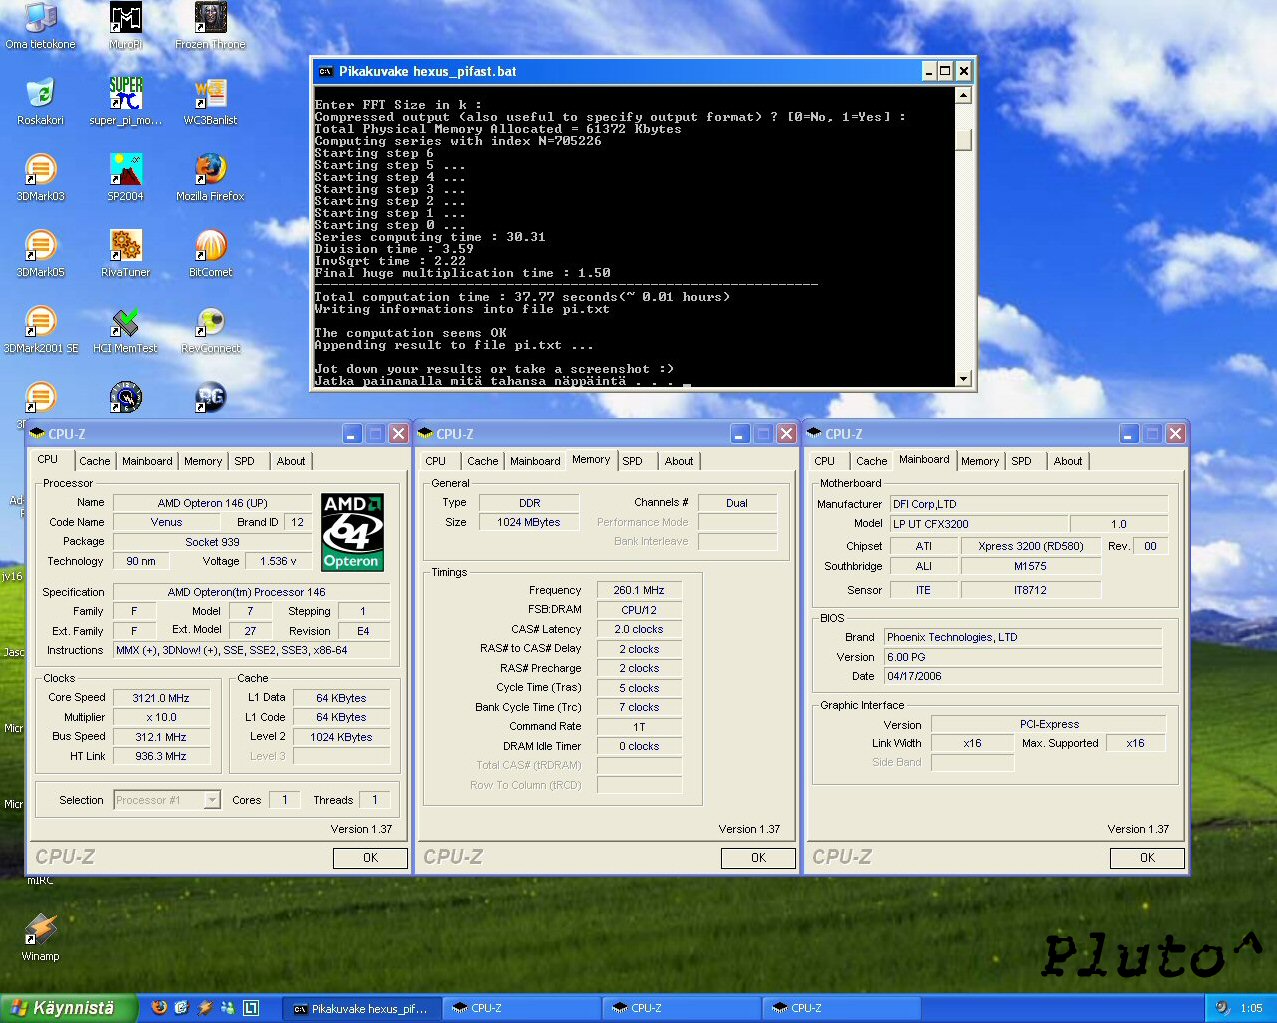Click the console scrollbar thumb

[x=964, y=139]
